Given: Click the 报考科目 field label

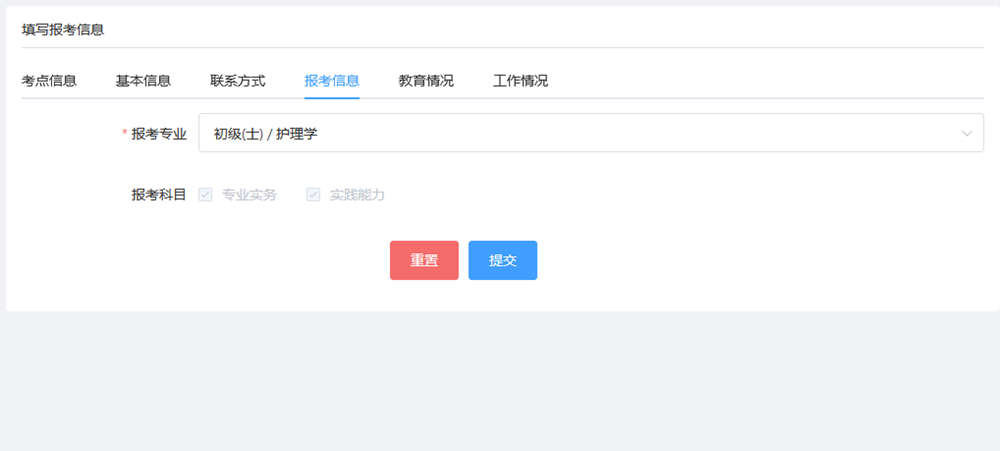Looking at the screenshot, I should click(x=159, y=195).
